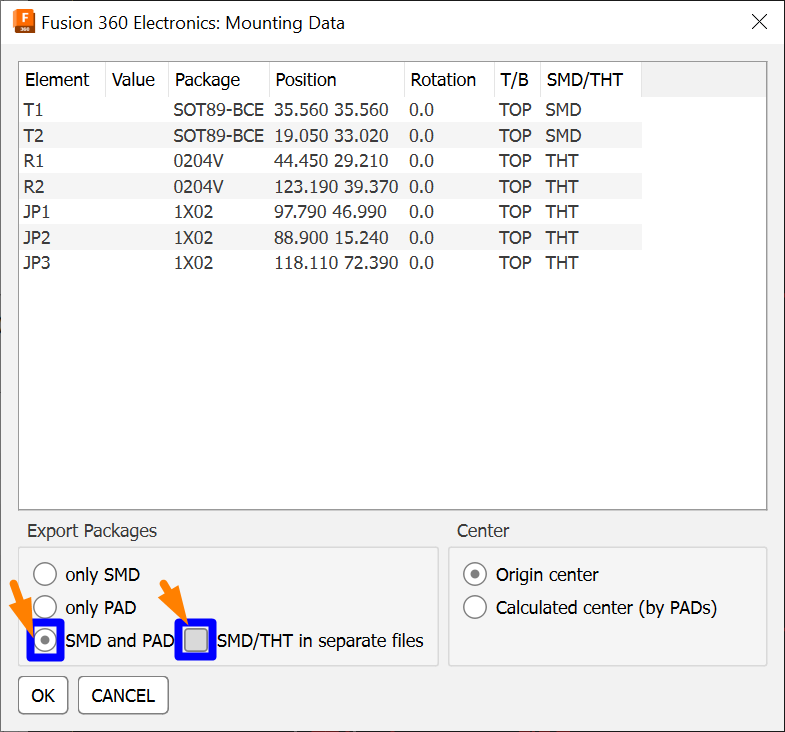Sort by the Position column header

[337, 80]
